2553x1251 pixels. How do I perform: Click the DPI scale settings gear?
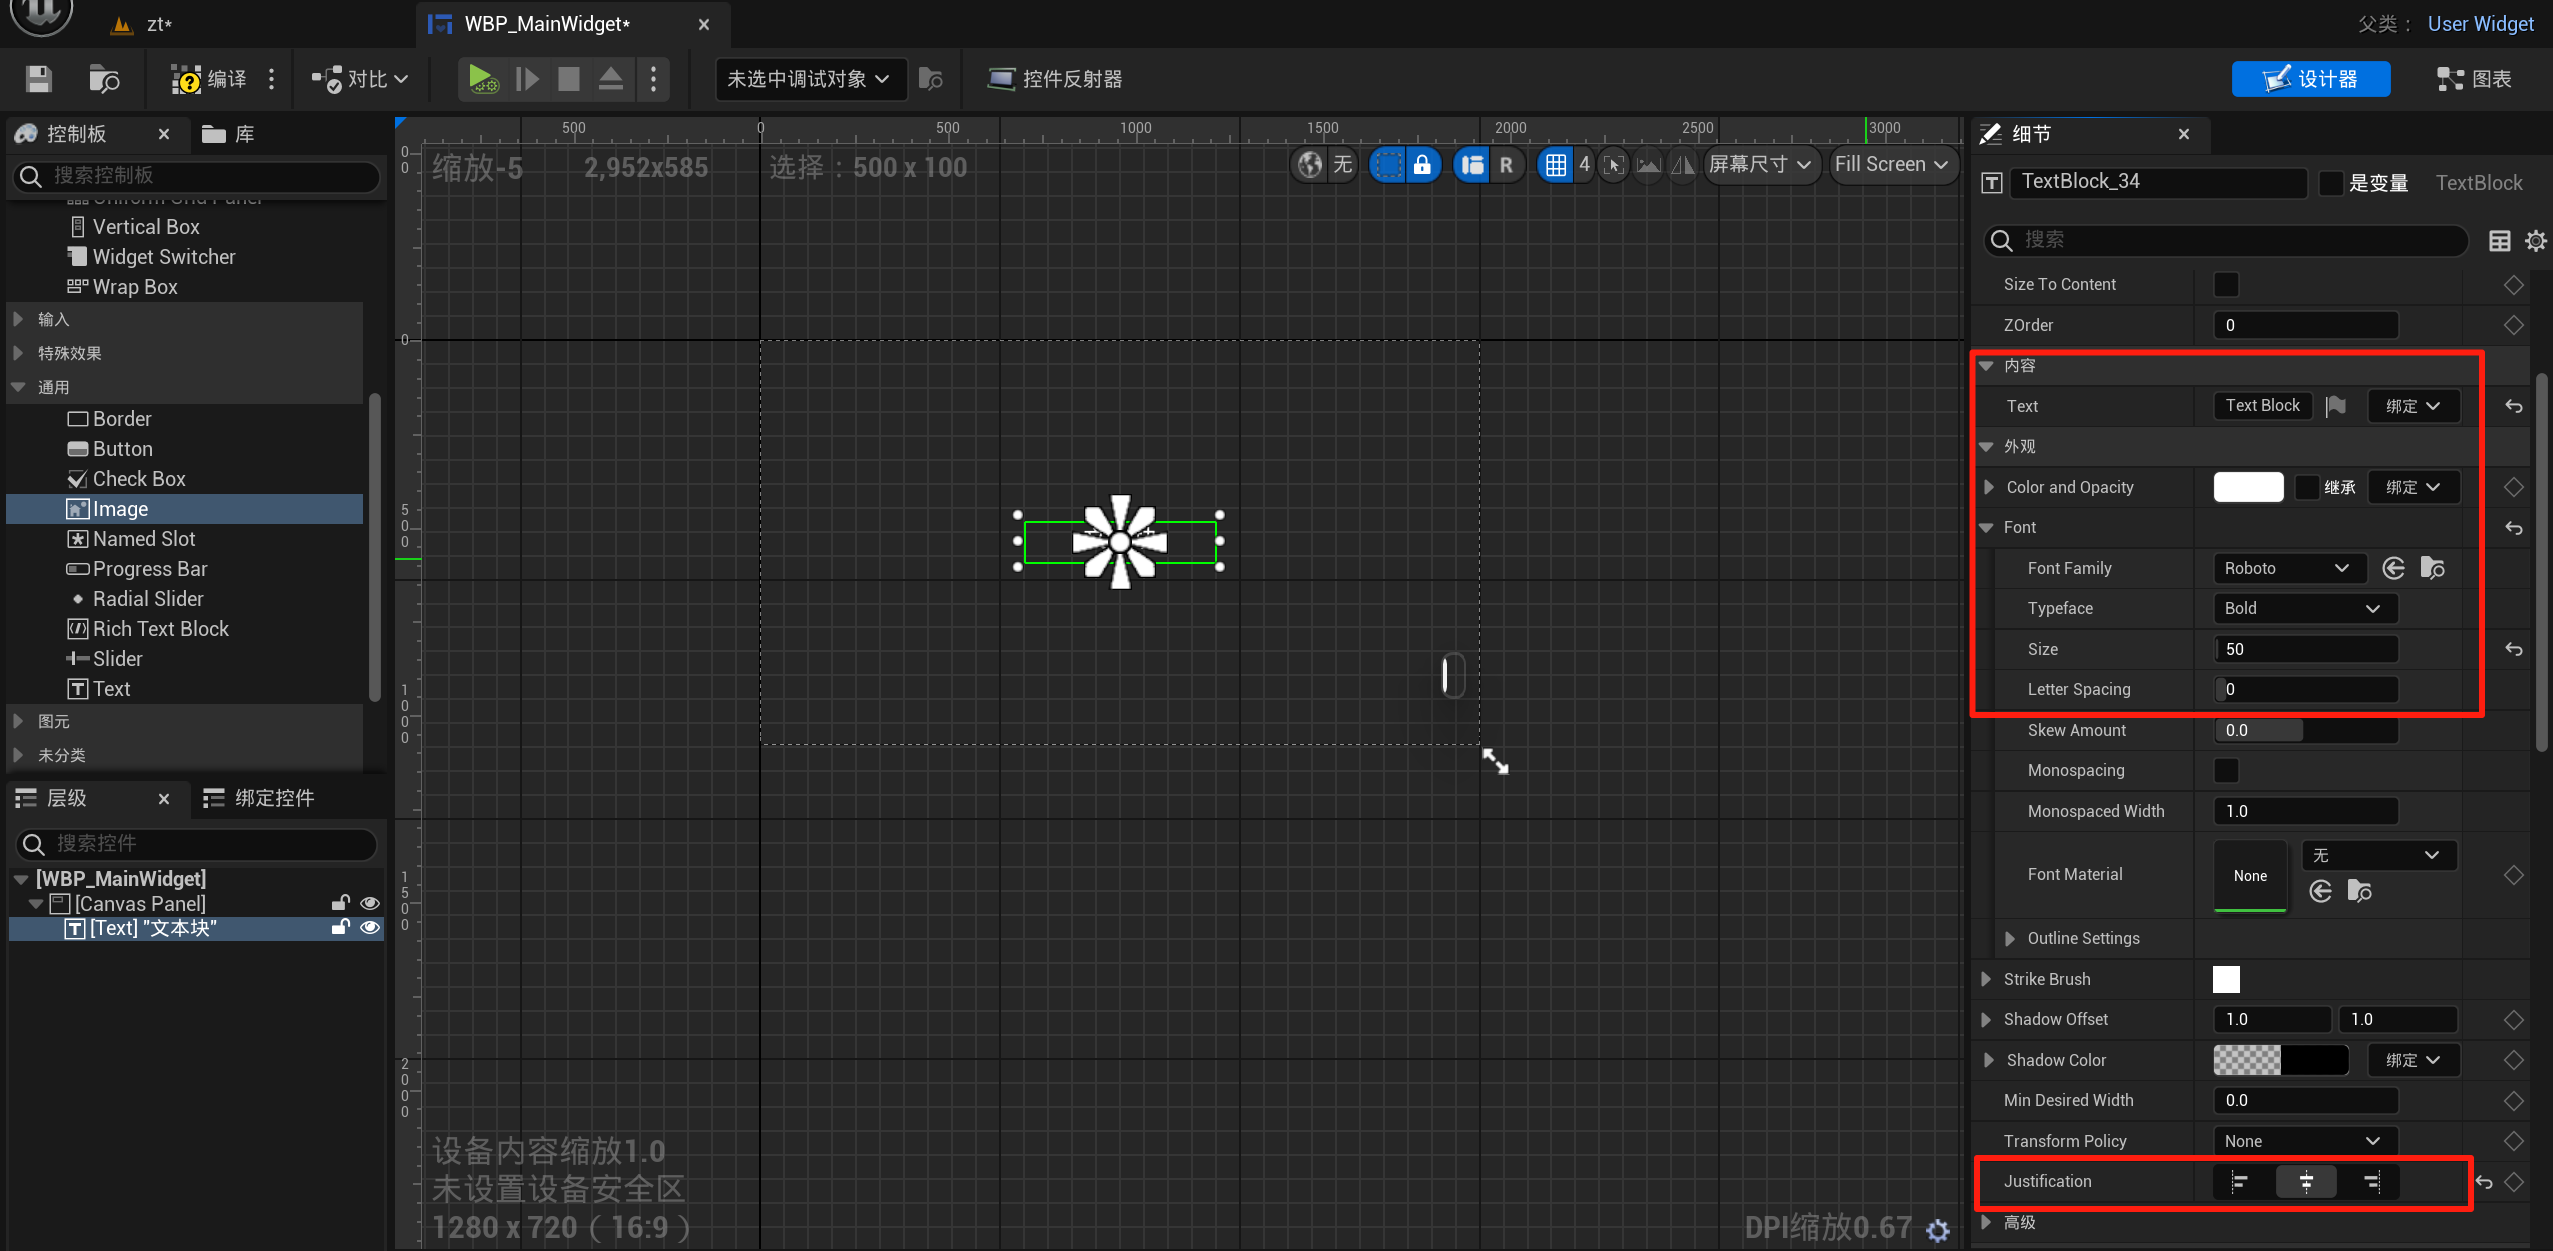click(1938, 1230)
